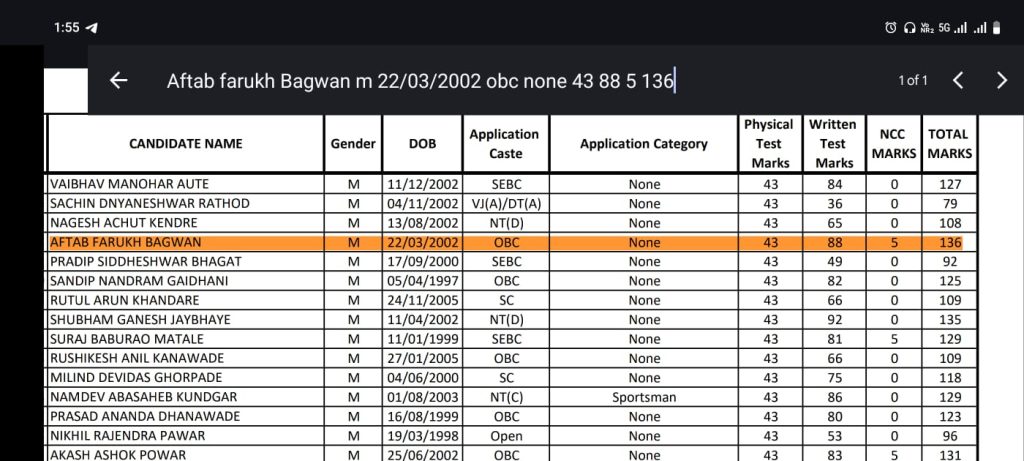Screen dimensions: 1024x461
Task: Tap the clock time 1:55
Action: pos(66,28)
